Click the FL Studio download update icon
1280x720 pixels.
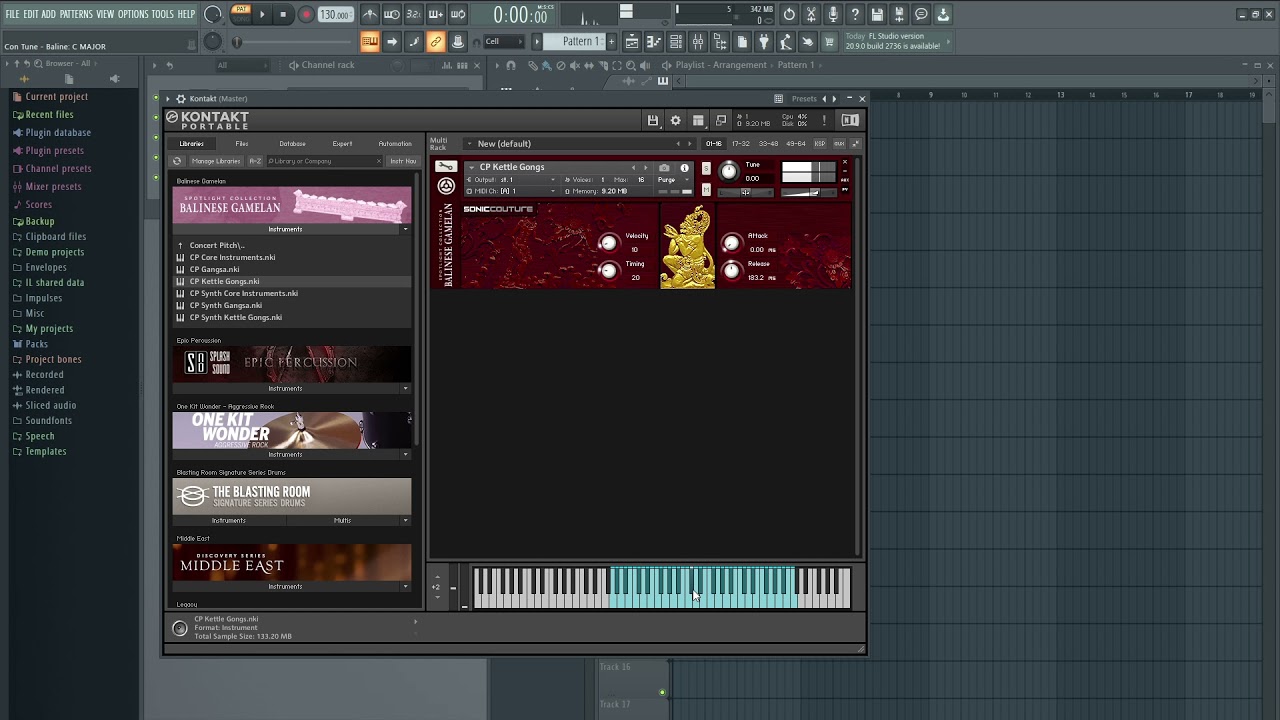(943, 14)
